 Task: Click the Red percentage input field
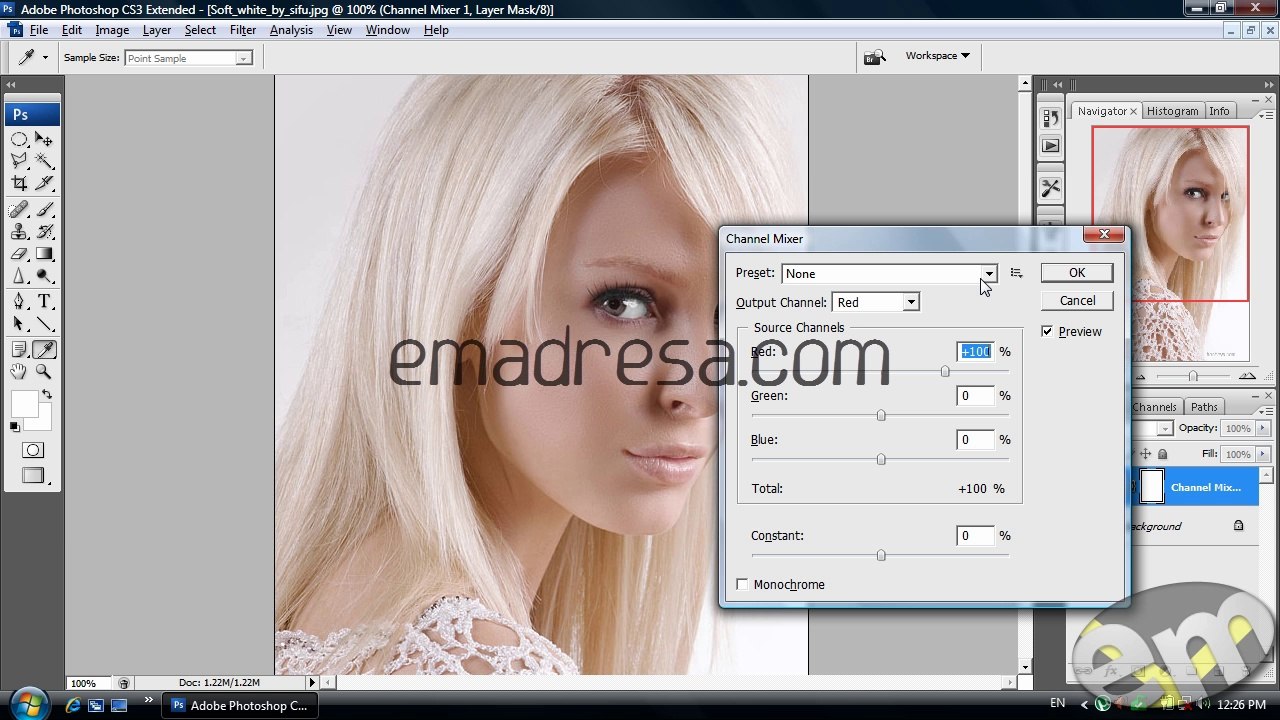pos(975,351)
